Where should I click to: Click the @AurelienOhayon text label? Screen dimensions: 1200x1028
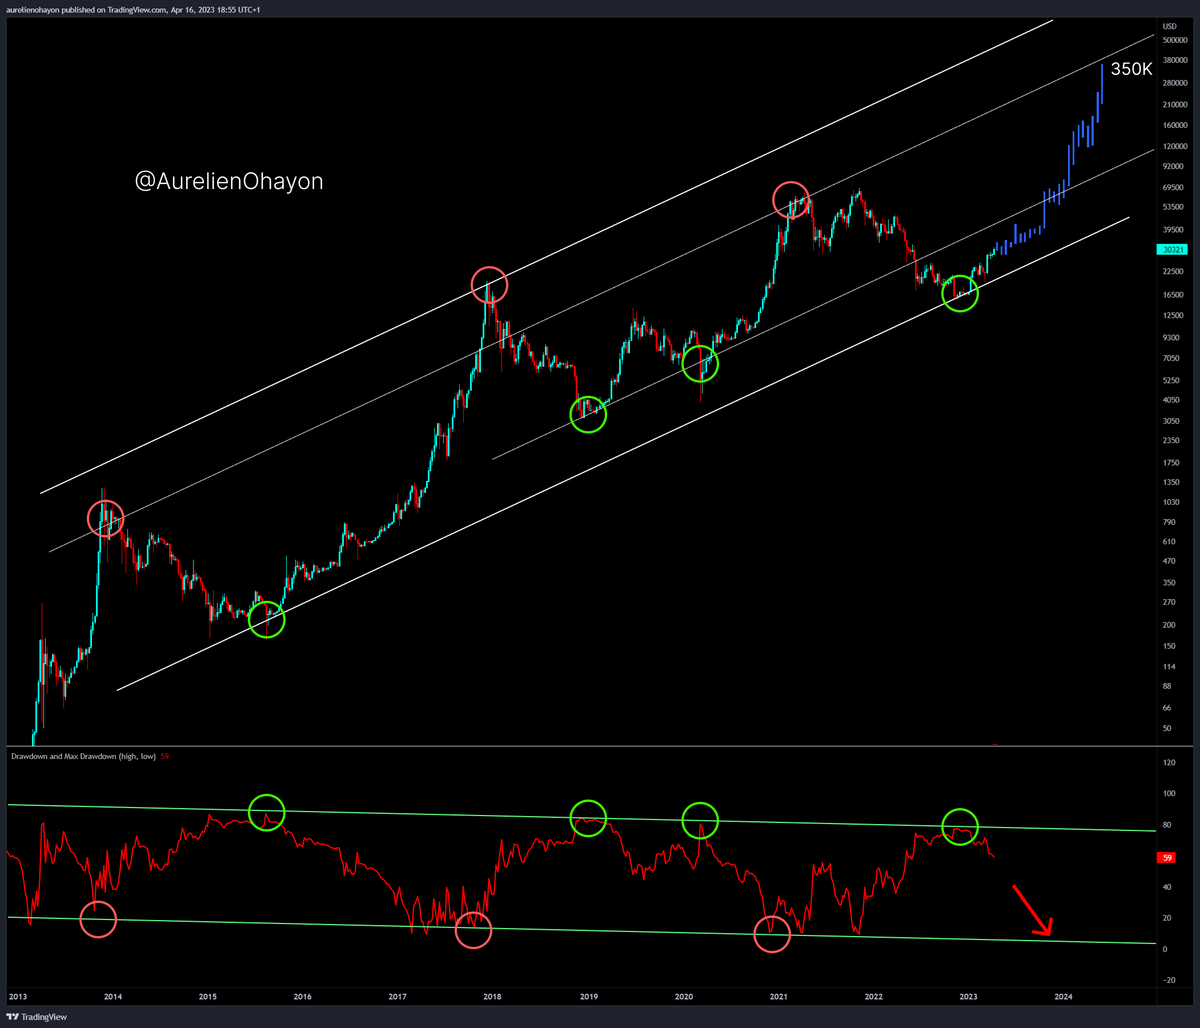[230, 181]
